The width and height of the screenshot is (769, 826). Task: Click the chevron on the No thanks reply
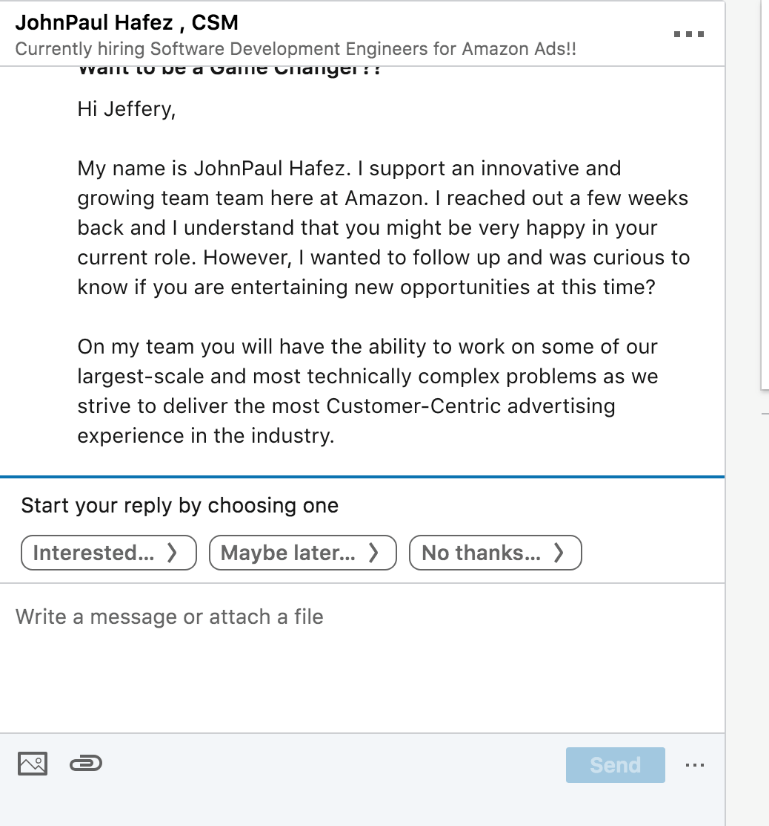click(x=558, y=553)
